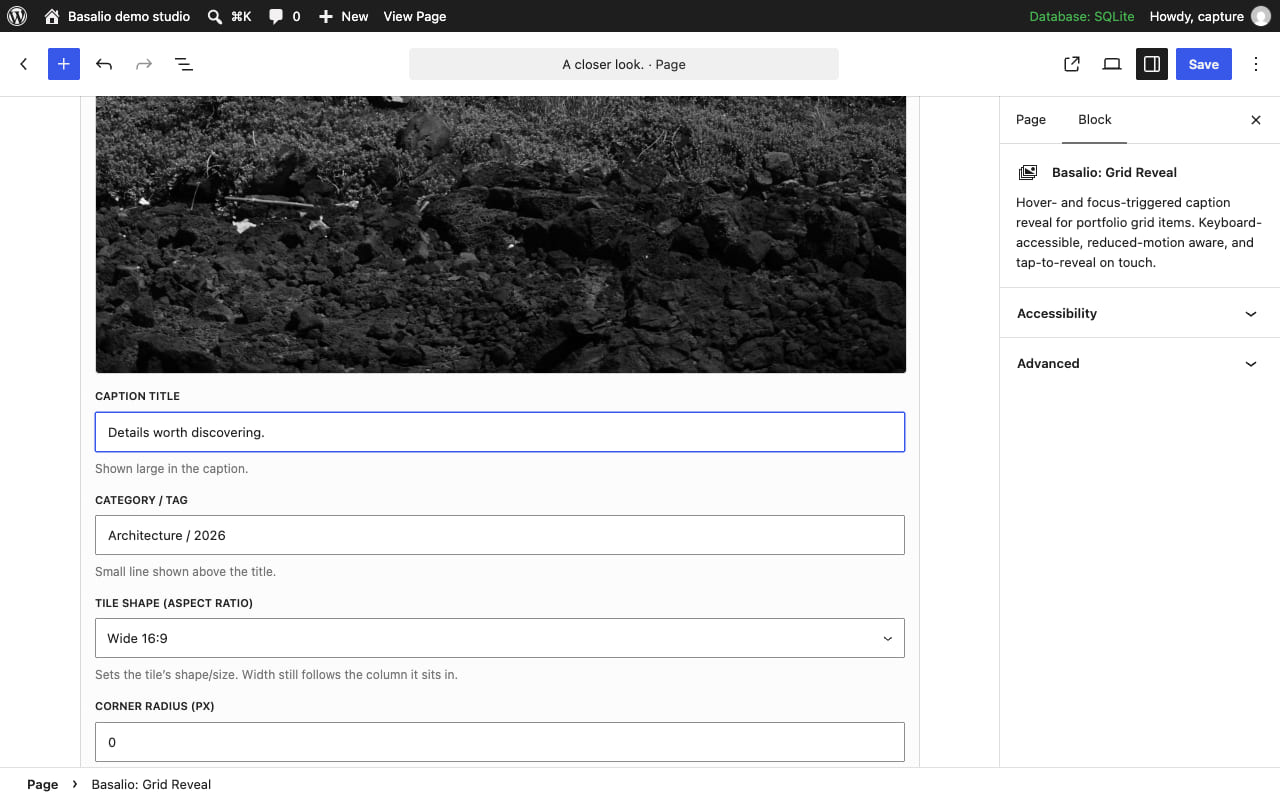This screenshot has width=1280, height=800.
Task: Select the black-and-white rocks image
Action: [x=500, y=234]
